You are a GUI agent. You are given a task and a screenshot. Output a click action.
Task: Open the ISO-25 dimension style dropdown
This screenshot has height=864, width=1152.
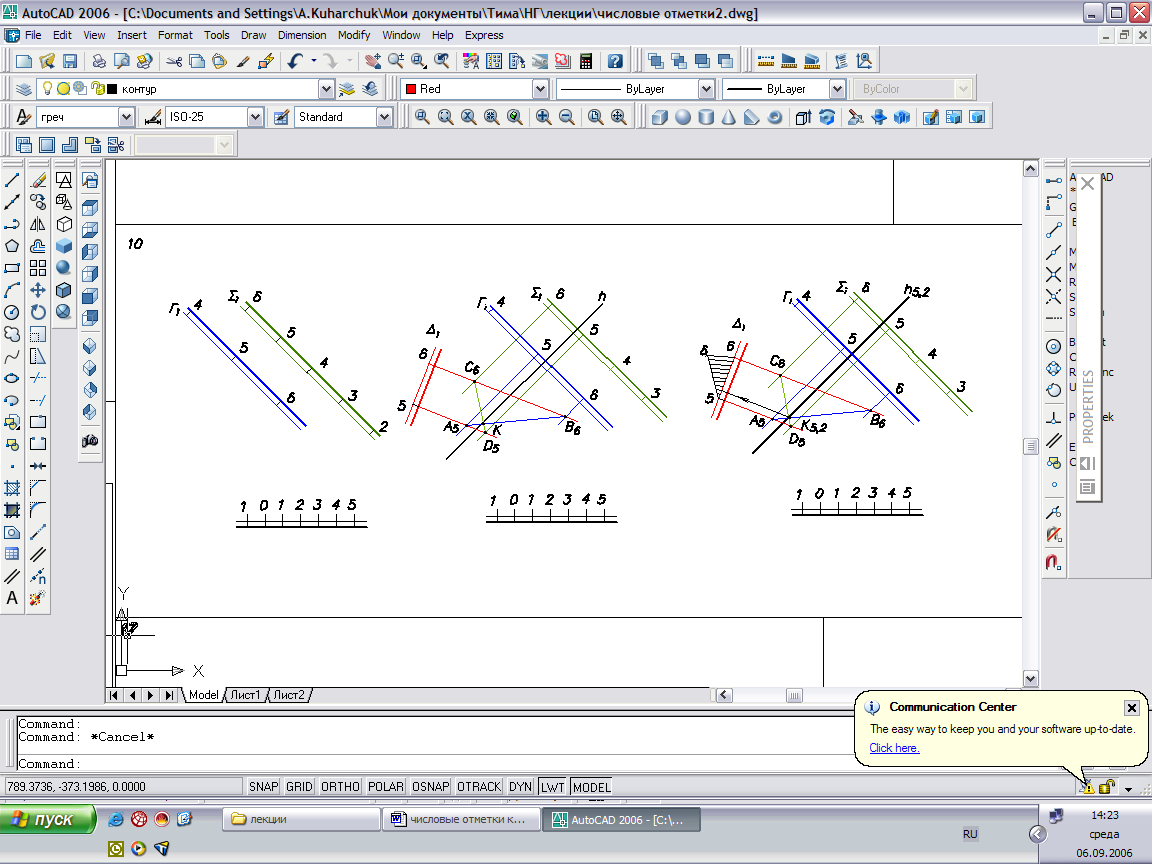[x=254, y=117]
